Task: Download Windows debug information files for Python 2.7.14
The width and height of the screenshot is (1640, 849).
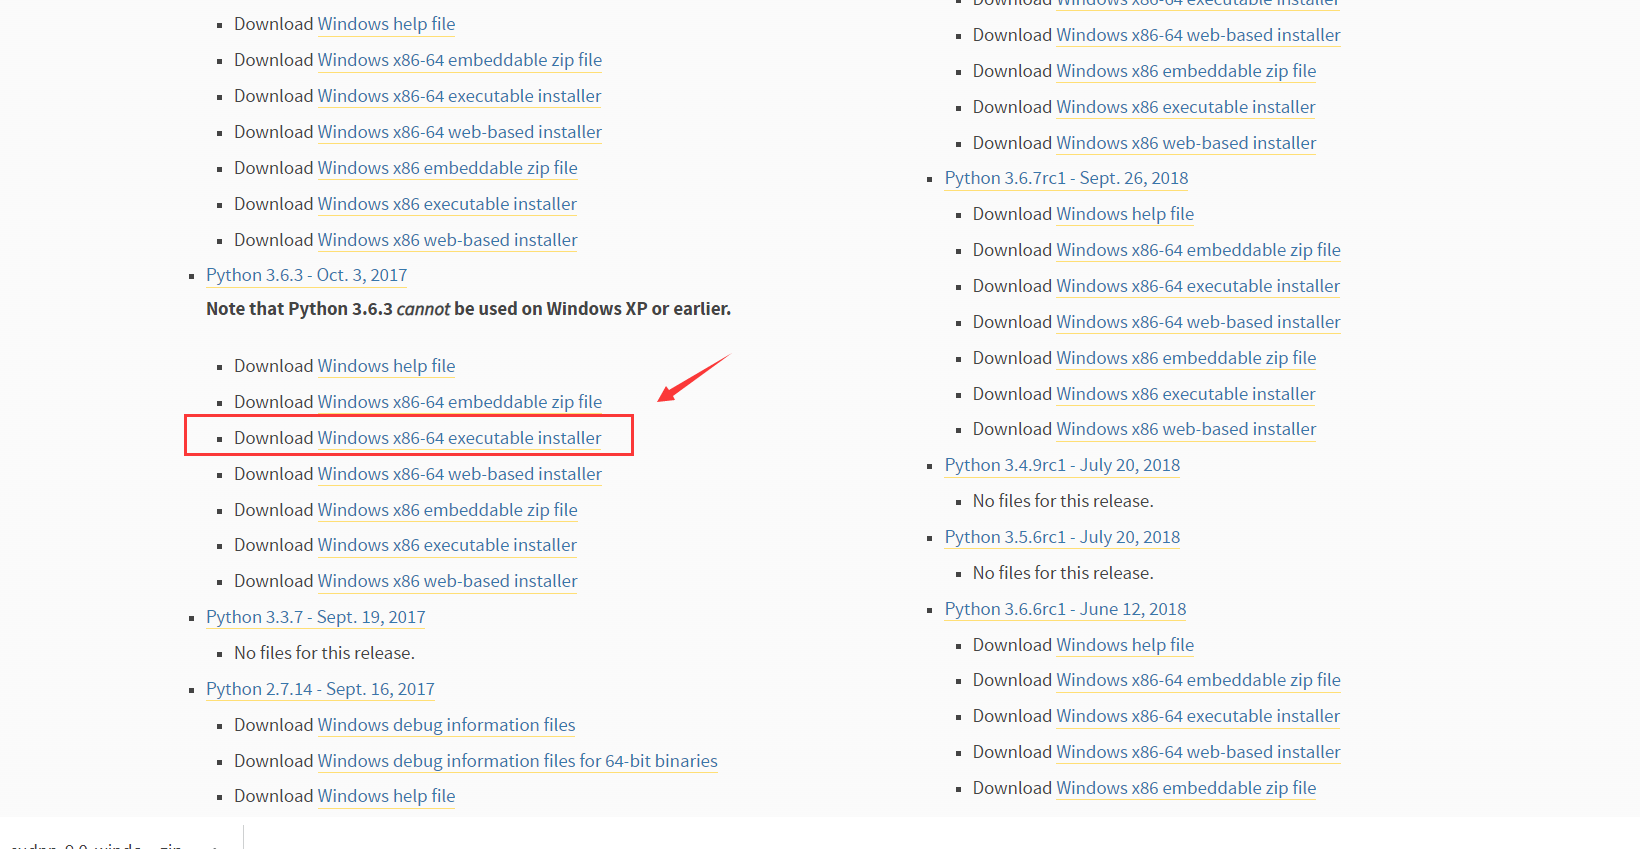Action: click(447, 725)
